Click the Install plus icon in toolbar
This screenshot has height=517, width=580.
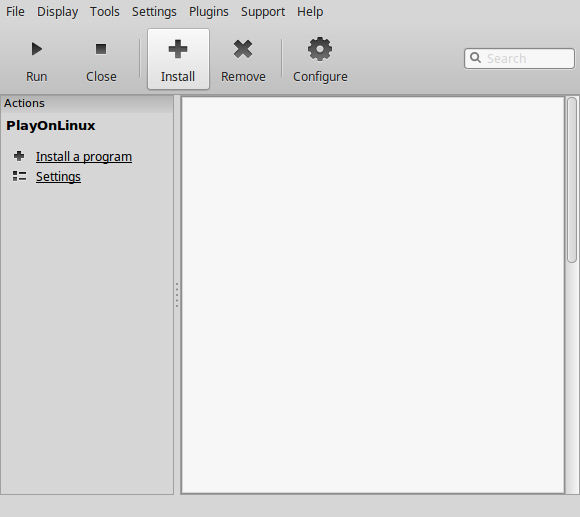[178, 49]
